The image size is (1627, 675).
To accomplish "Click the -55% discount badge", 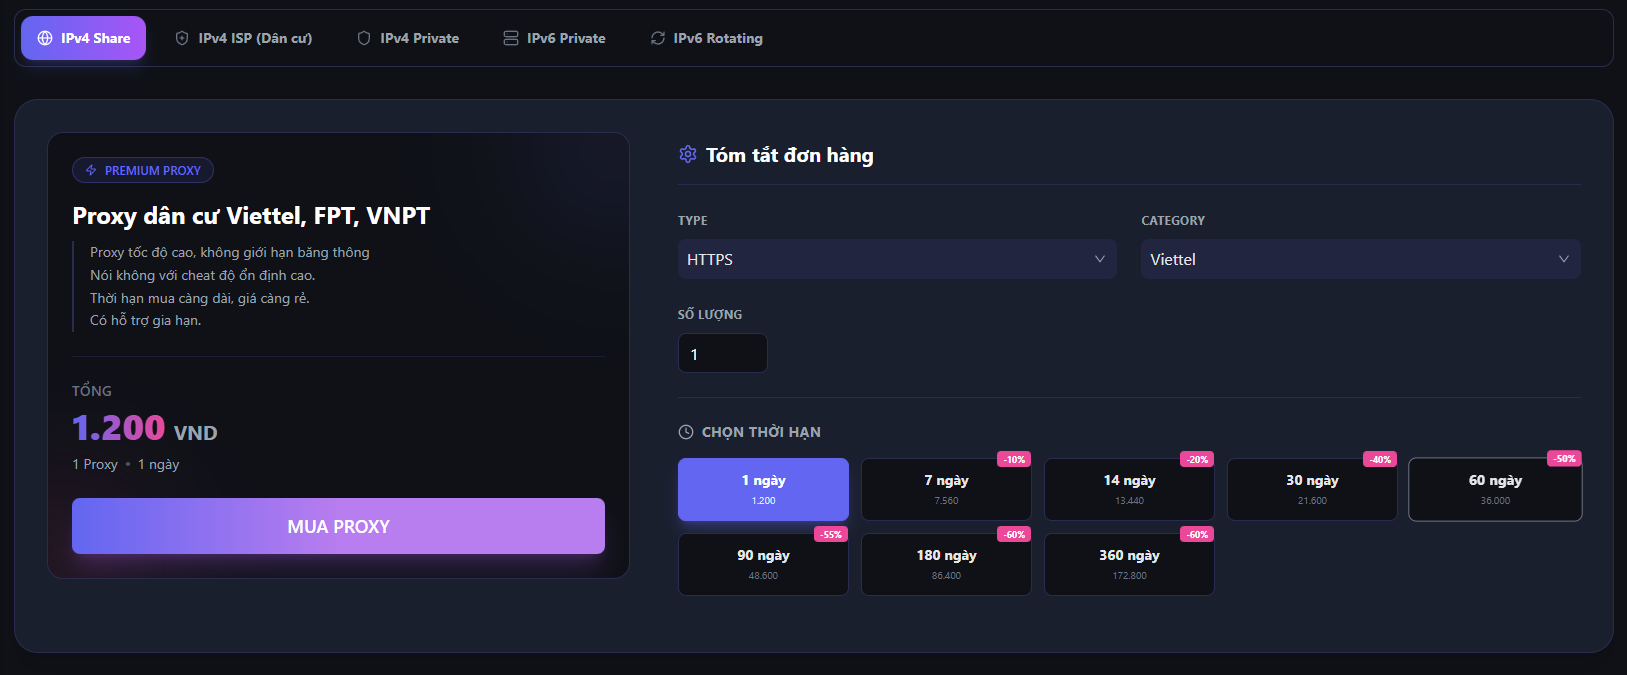I will tap(831, 534).
